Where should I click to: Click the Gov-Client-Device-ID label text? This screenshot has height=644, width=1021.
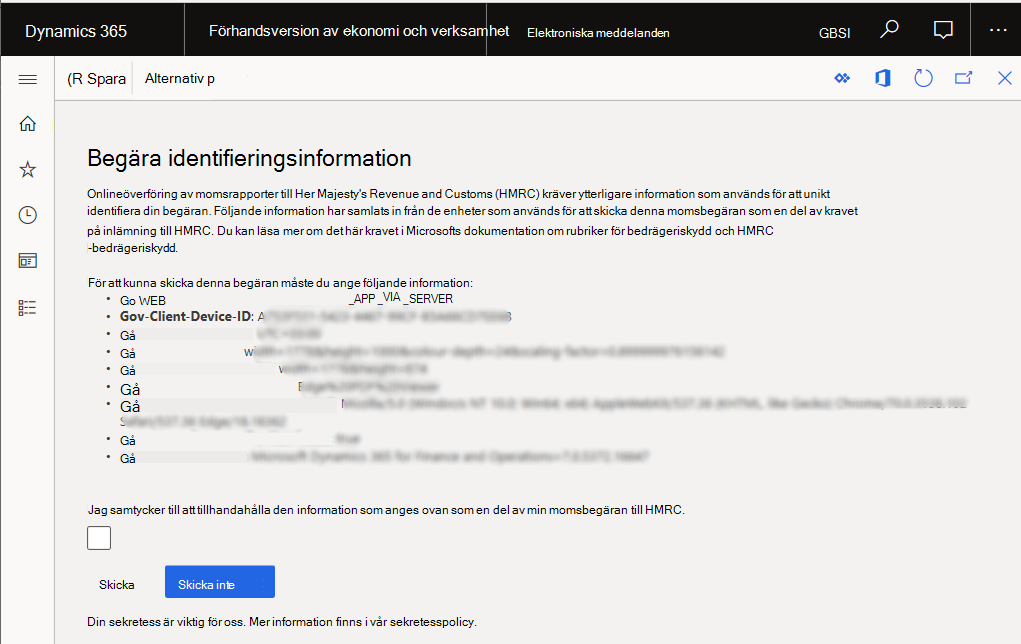(186, 316)
